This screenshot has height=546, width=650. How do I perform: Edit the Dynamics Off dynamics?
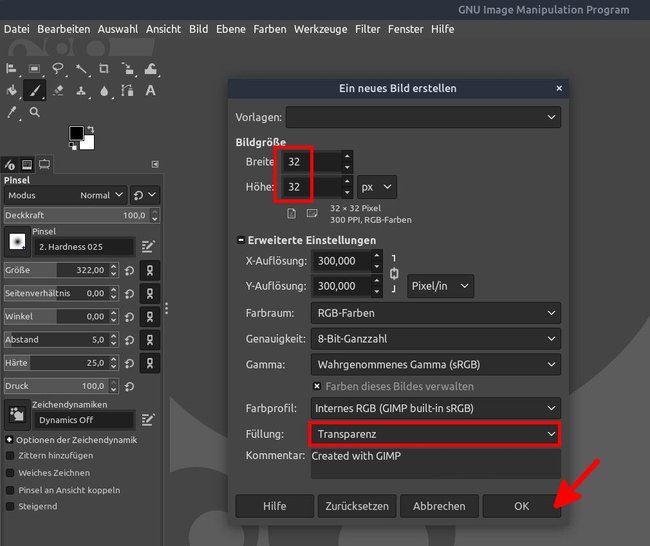(148, 420)
